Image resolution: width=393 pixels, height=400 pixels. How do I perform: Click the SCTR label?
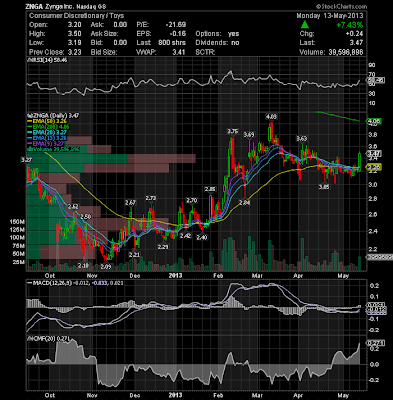point(205,52)
